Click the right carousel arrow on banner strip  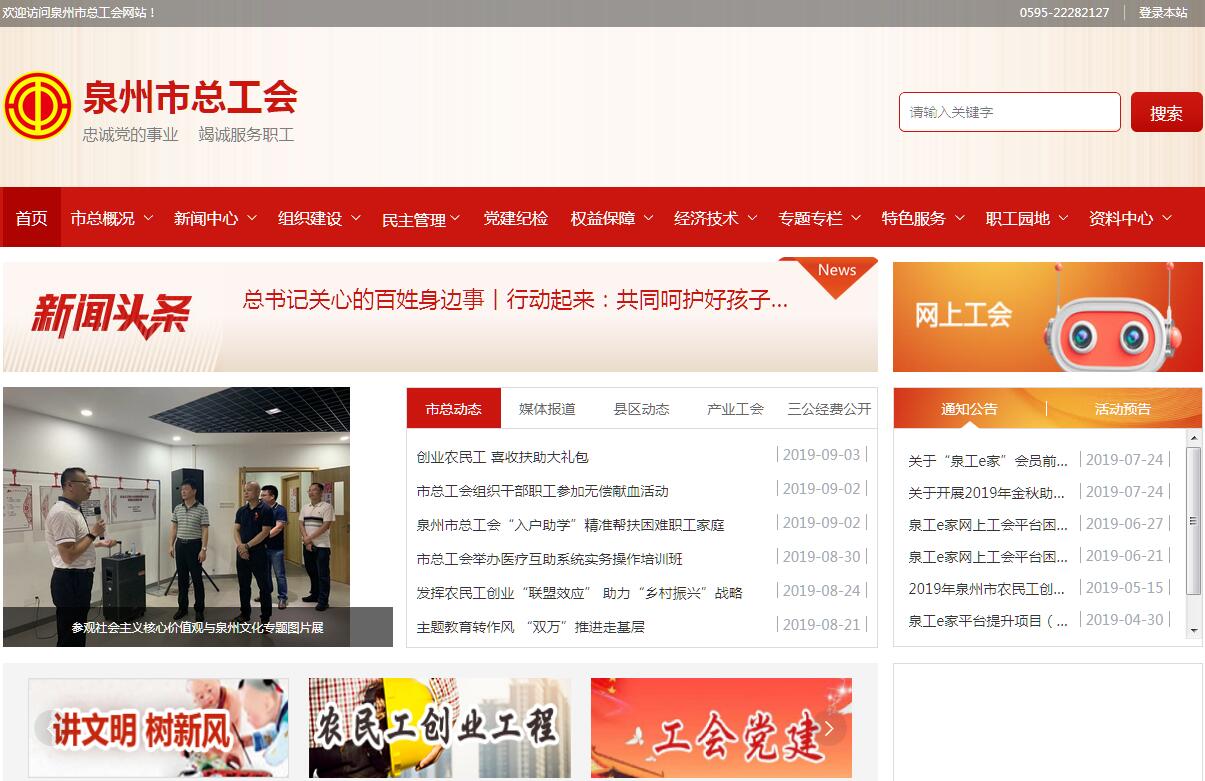click(829, 728)
